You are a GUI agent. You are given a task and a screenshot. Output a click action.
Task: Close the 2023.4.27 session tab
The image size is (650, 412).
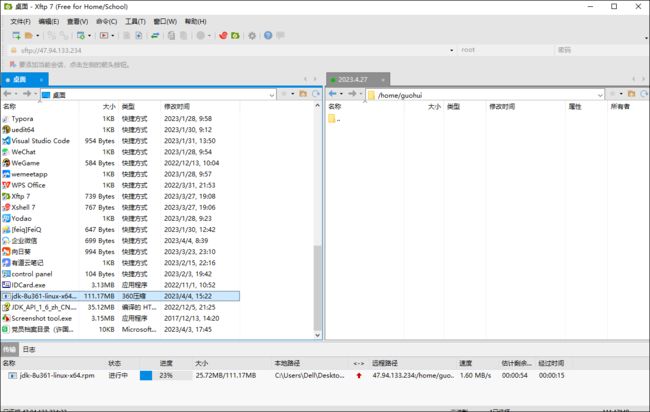pyautogui.click(x=383, y=80)
